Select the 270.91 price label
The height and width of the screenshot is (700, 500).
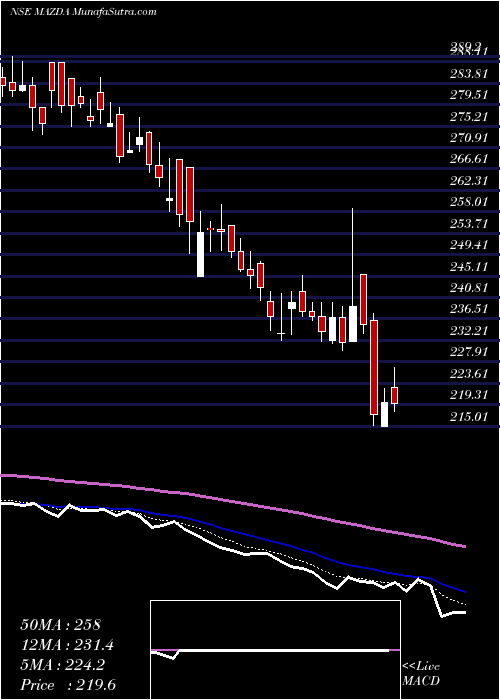(468, 138)
